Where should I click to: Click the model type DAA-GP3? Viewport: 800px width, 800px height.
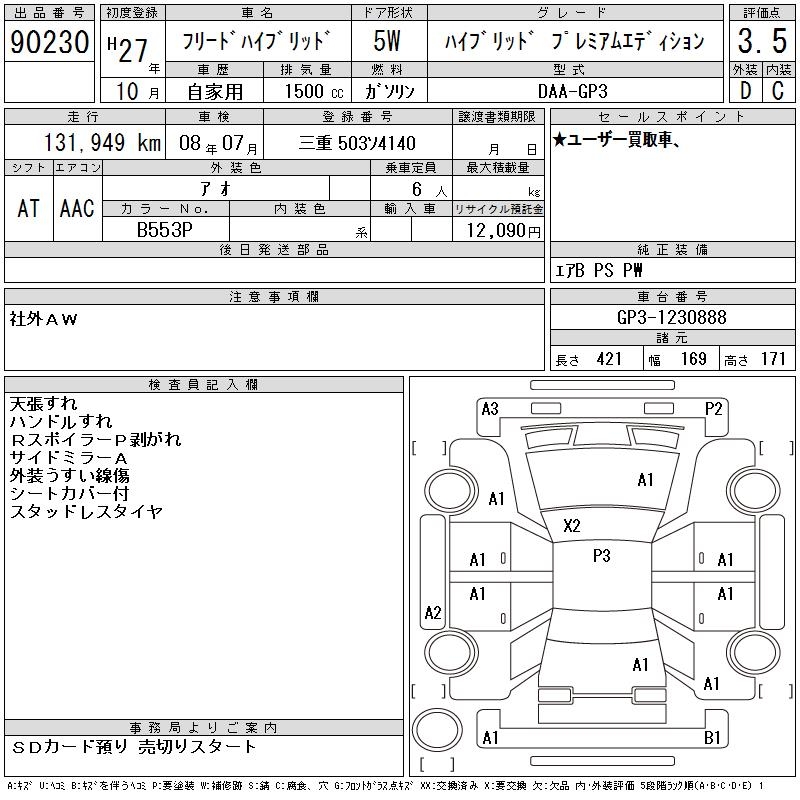579,90
